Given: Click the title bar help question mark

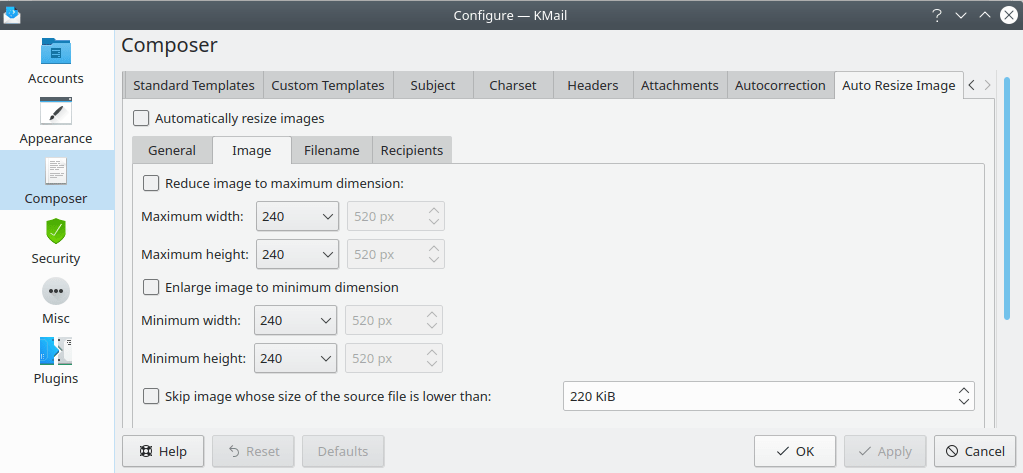Looking at the screenshot, I should 936,15.
